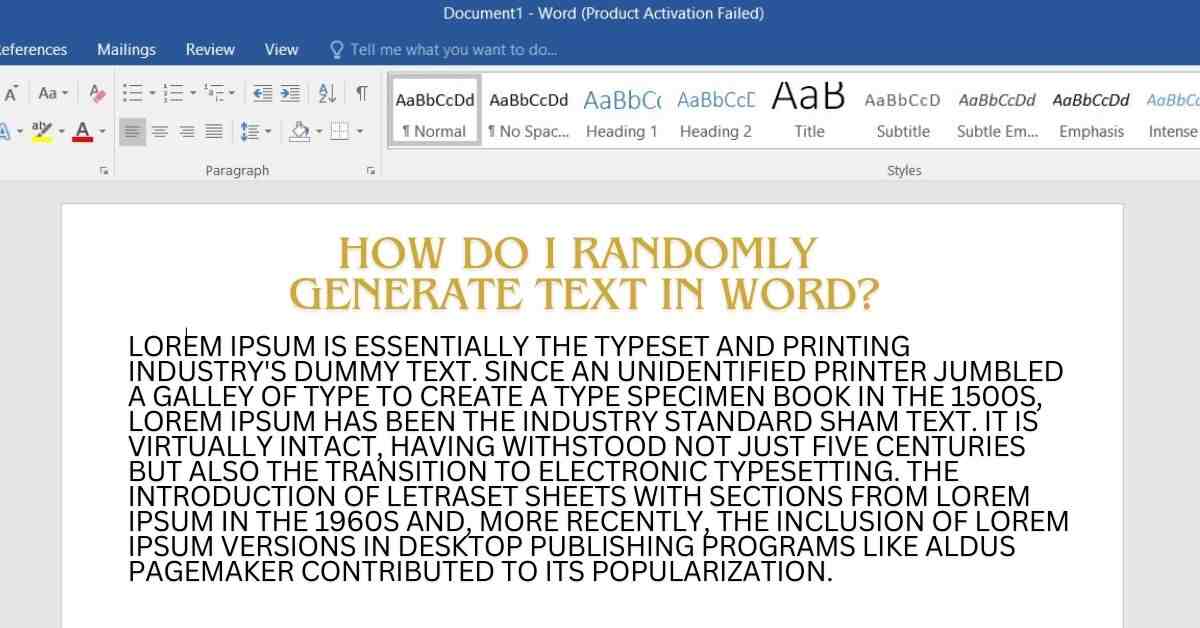This screenshot has height=628, width=1200.
Task: Apply bullet list formatting
Action: click(132, 93)
